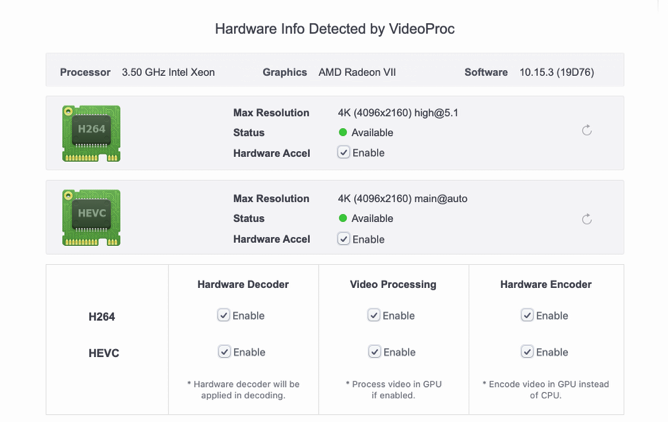Toggle HEVC Hardware Accel Enable checkbox
The image size is (668, 422).
344,239
